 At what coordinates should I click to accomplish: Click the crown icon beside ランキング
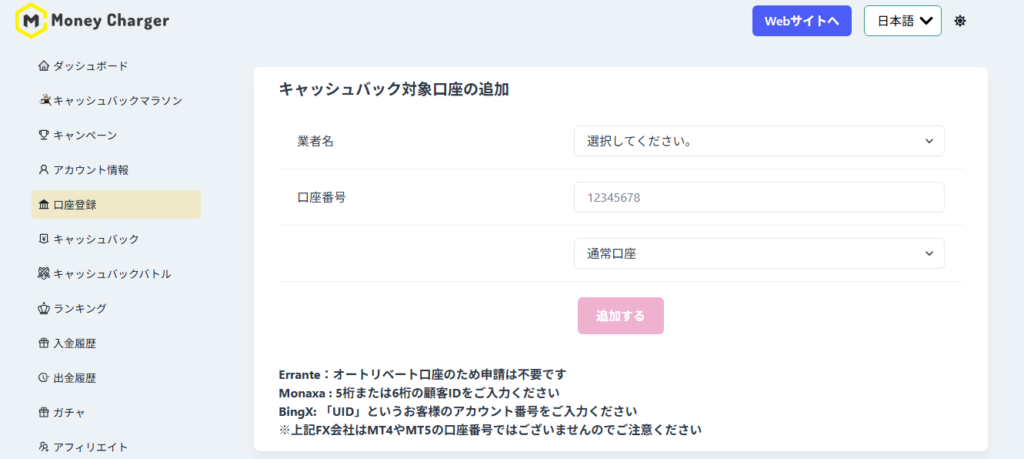43,308
